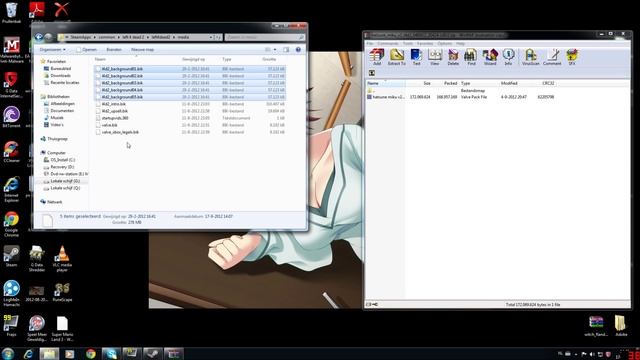640x360 pixels.
Task: Select Lokale schijf (G:) in sidebar
Action: point(65,181)
